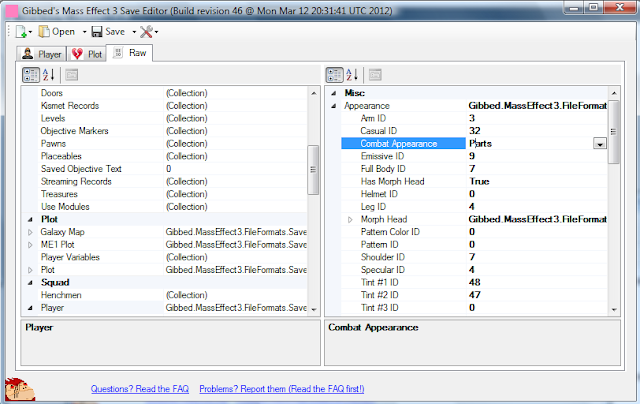Expand the Galaxy Map node
Image resolution: width=640 pixels, height=404 pixels.
30,232
